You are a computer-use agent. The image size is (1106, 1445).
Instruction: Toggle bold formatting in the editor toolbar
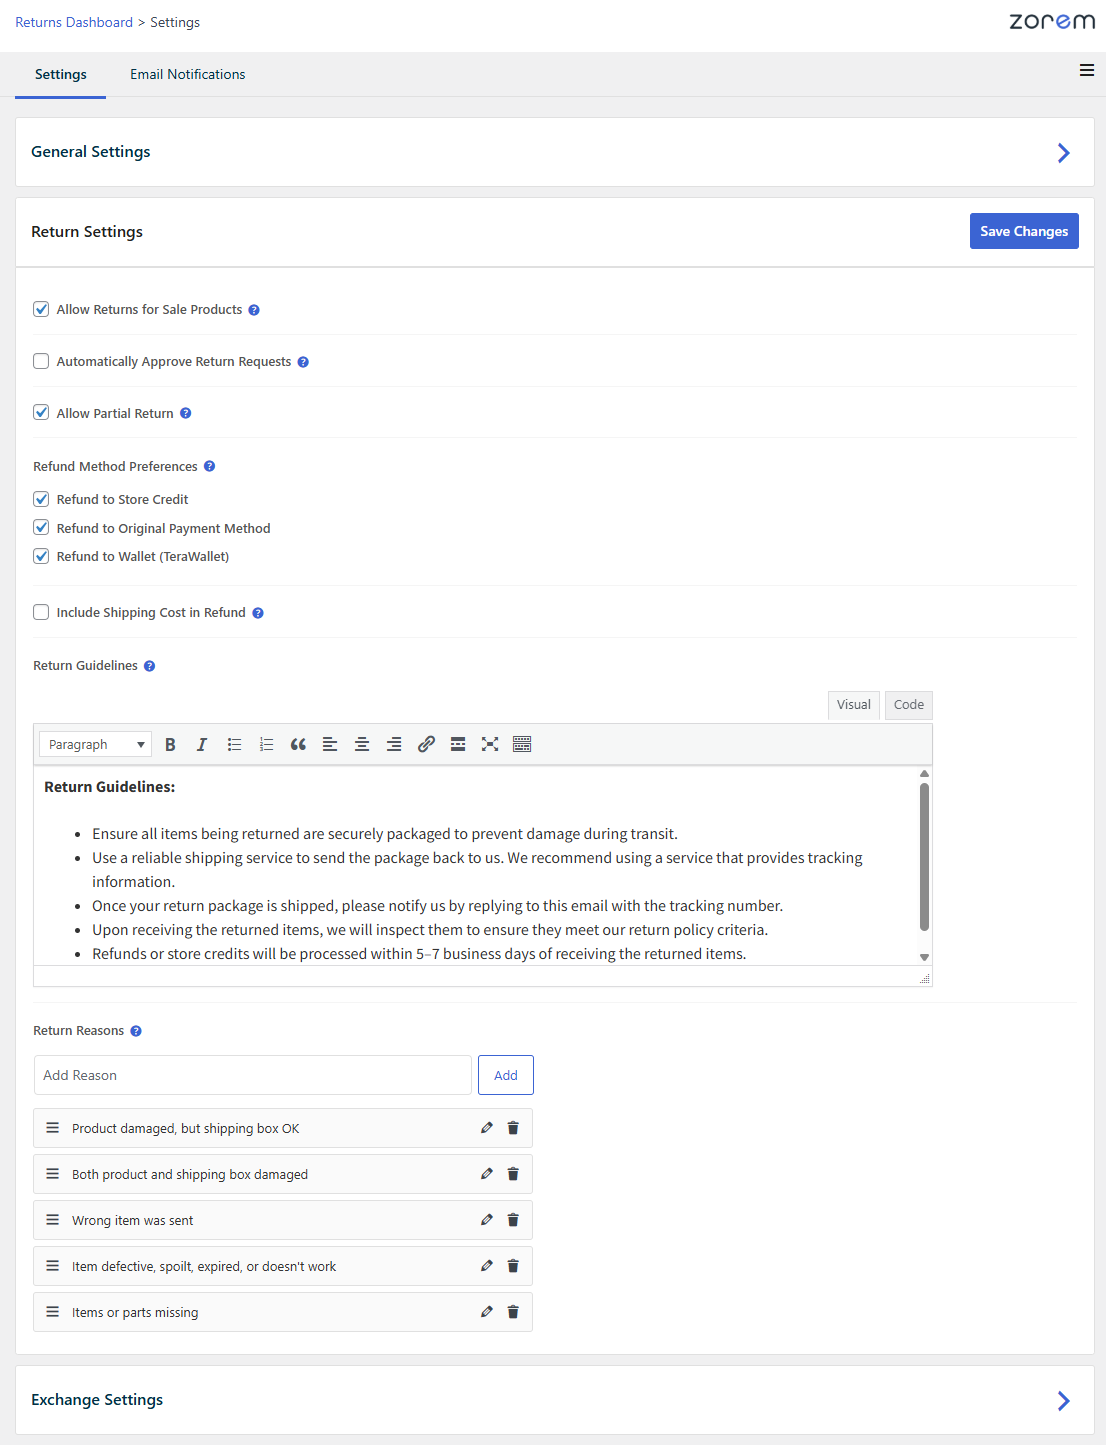[x=170, y=744]
